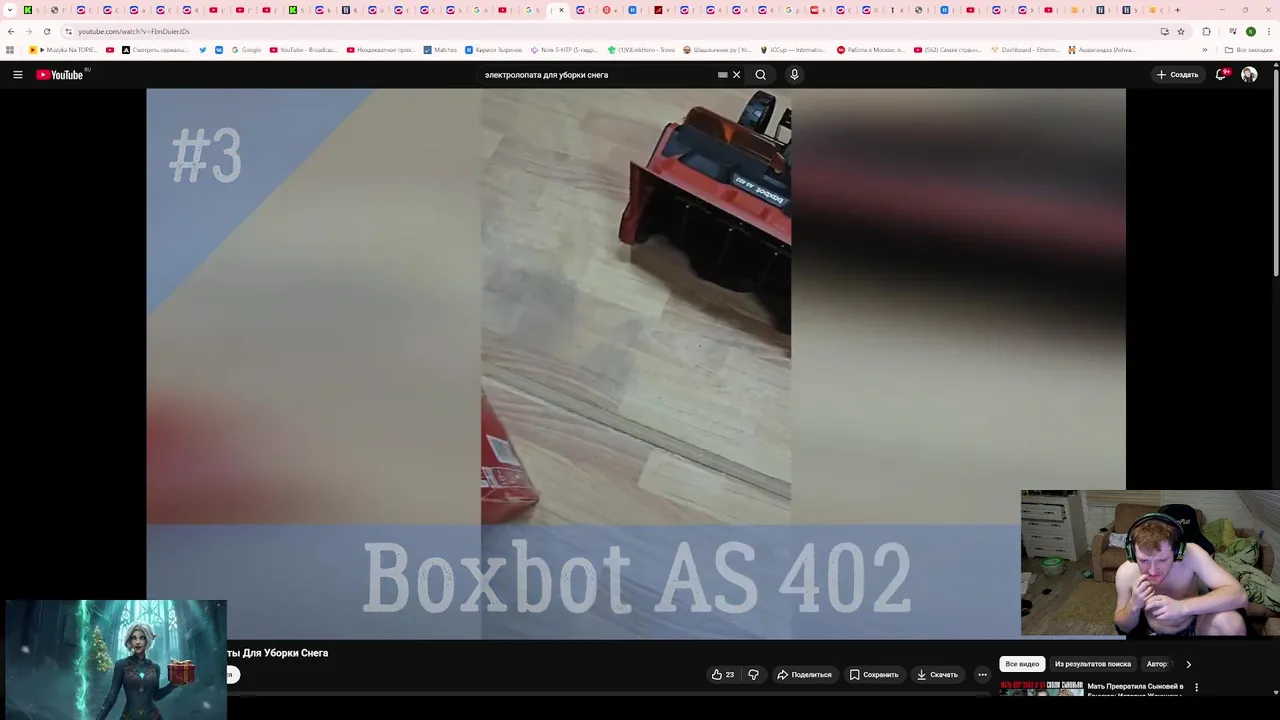Open the Кирилл Зырянов bookmark
The width and height of the screenshot is (1280, 720).
click(x=494, y=49)
